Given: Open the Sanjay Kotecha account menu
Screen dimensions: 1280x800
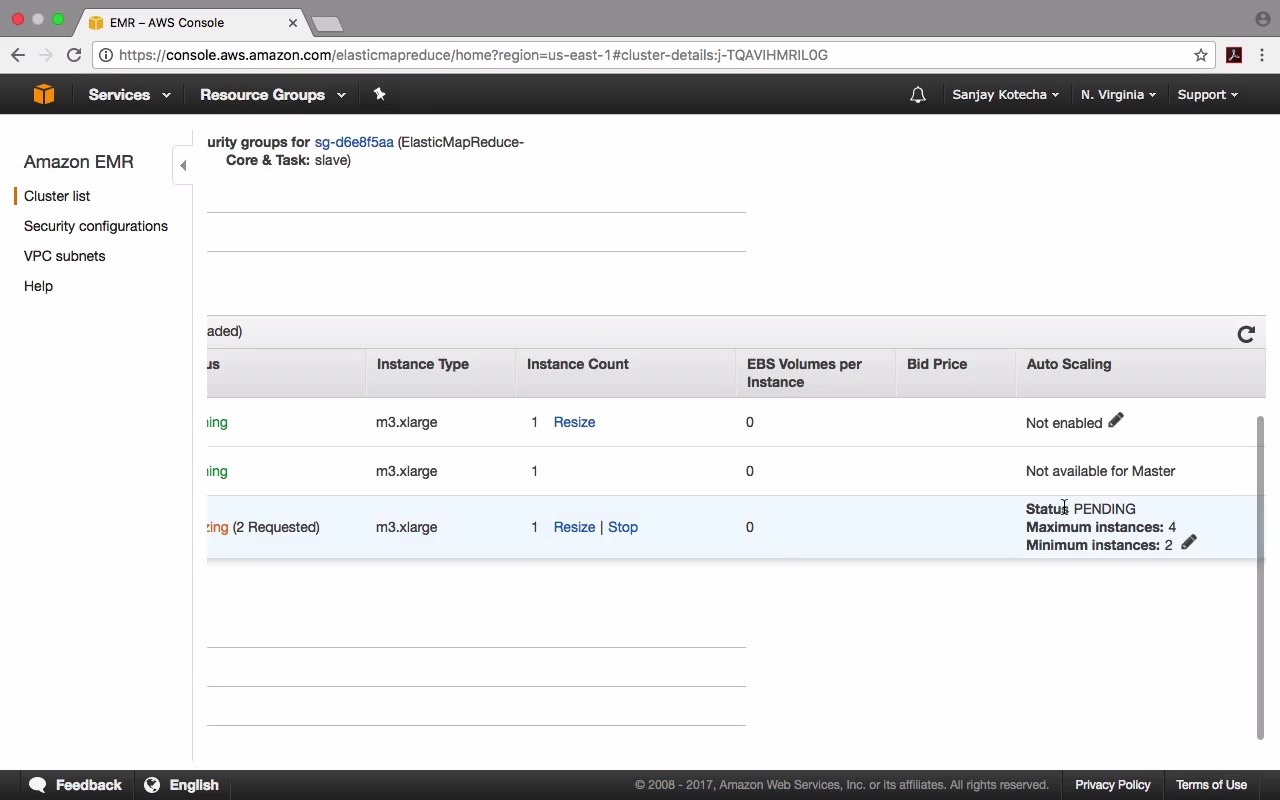Looking at the screenshot, I should coord(1005,95).
